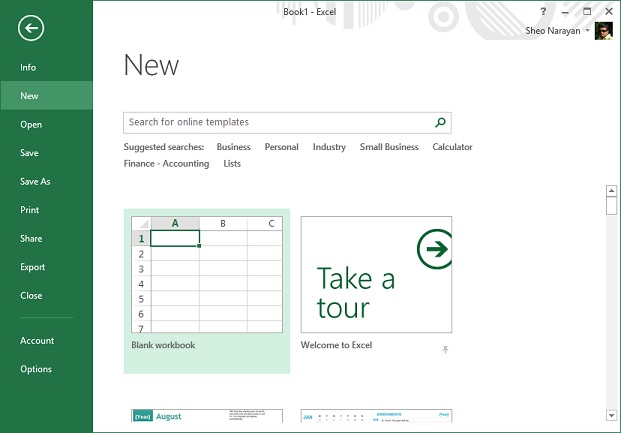Maximize the Excel window
This screenshot has width=621, height=433.
coord(587,11)
